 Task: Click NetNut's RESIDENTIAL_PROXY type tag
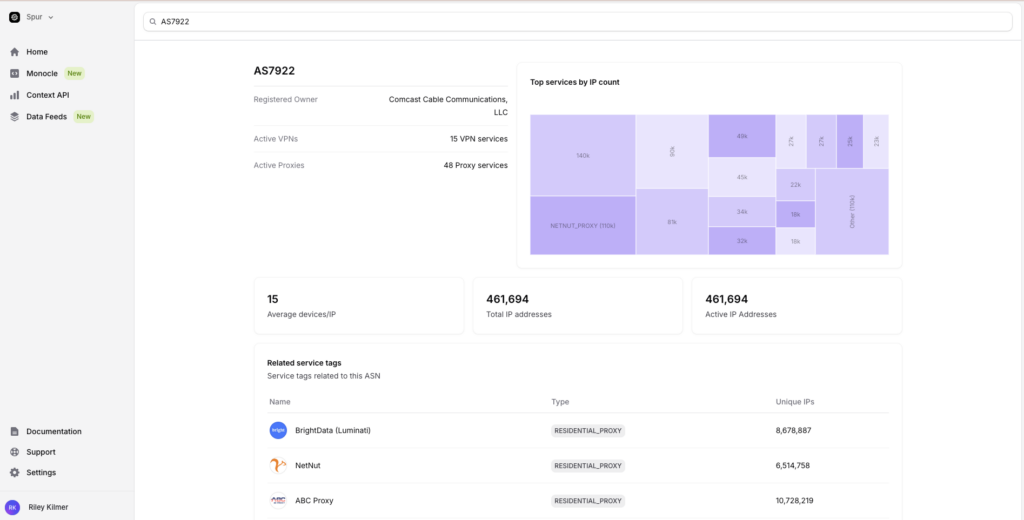588,465
